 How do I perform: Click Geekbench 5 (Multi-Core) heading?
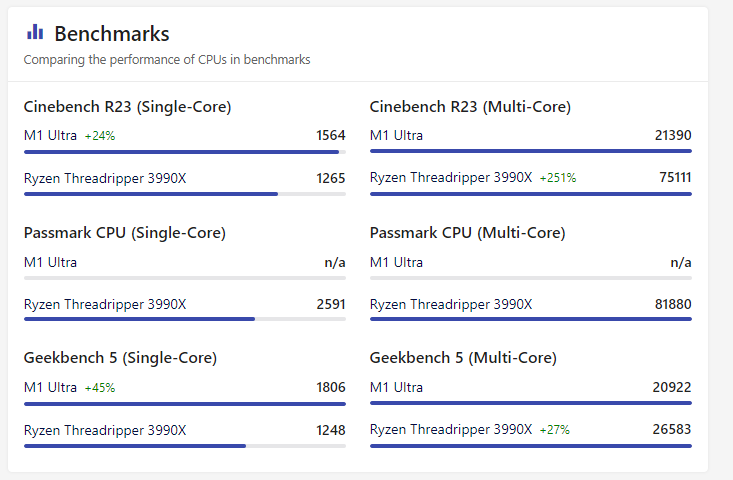463,358
